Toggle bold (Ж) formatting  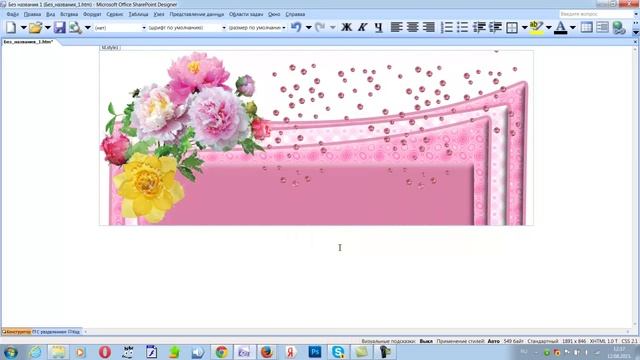(346, 28)
